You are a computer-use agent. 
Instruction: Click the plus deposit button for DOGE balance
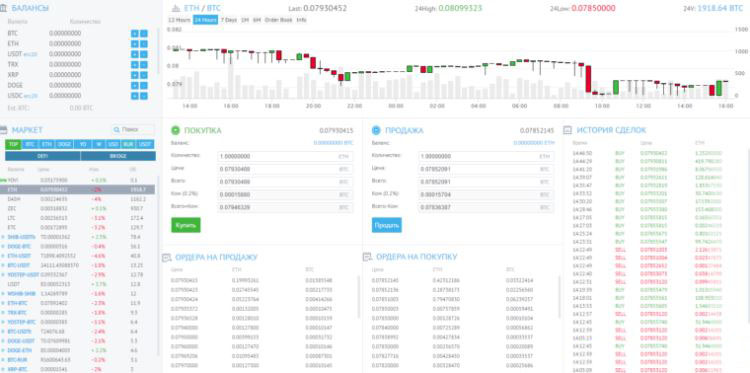[134, 86]
